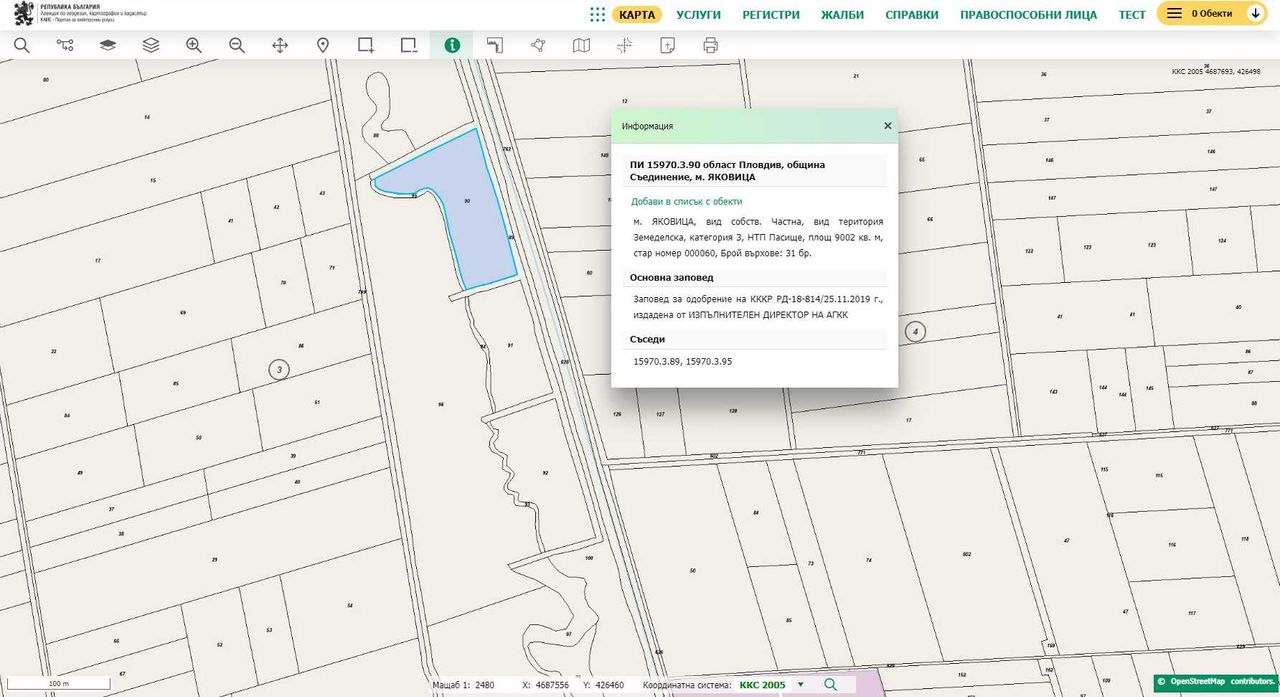This screenshot has height=697, width=1280.
Task: Open the coordinate system КKС 2005 dropdown
Action: click(772, 685)
